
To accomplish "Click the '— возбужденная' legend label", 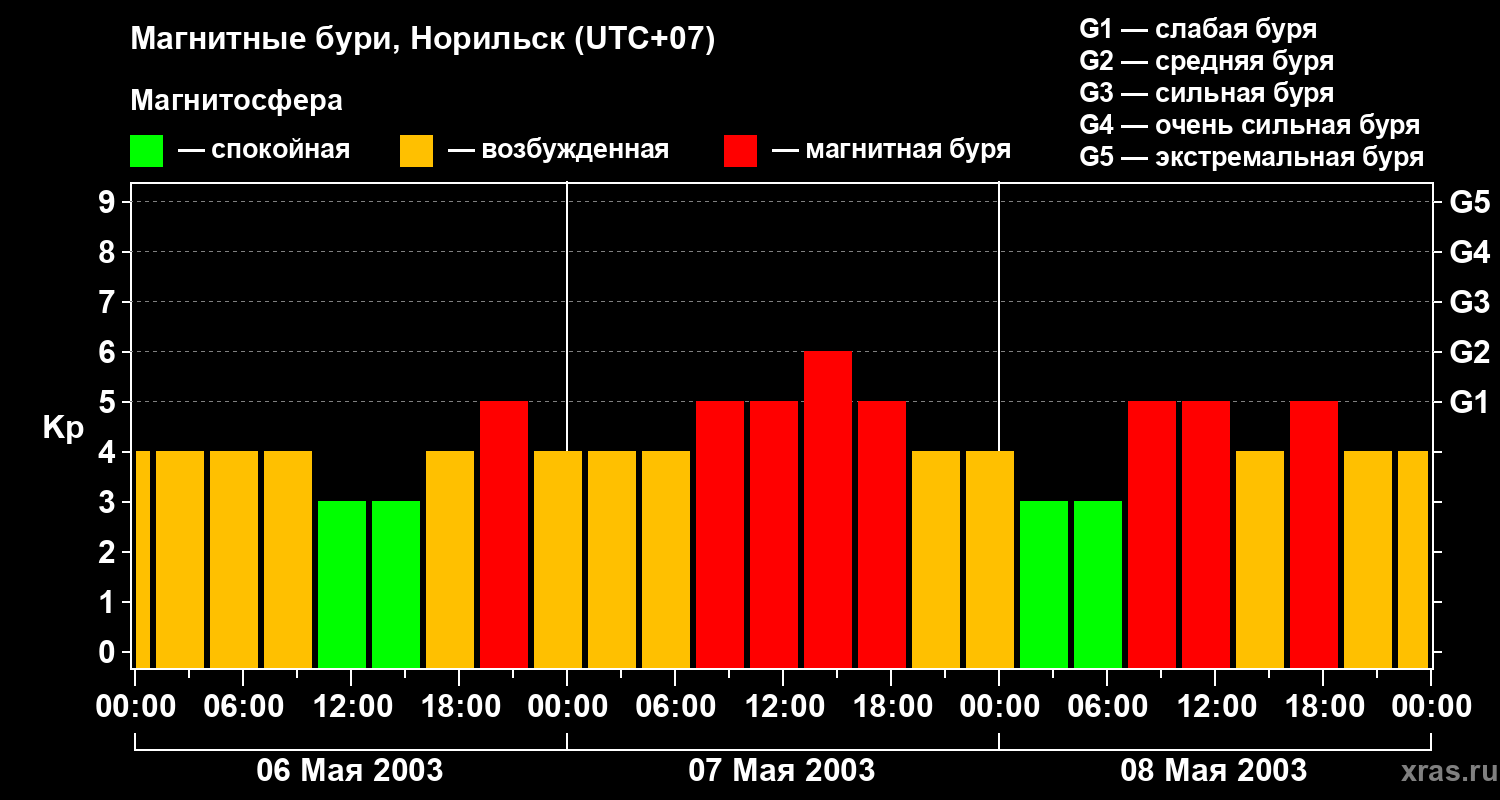I will pyautogui.click(x=558, y=151).
